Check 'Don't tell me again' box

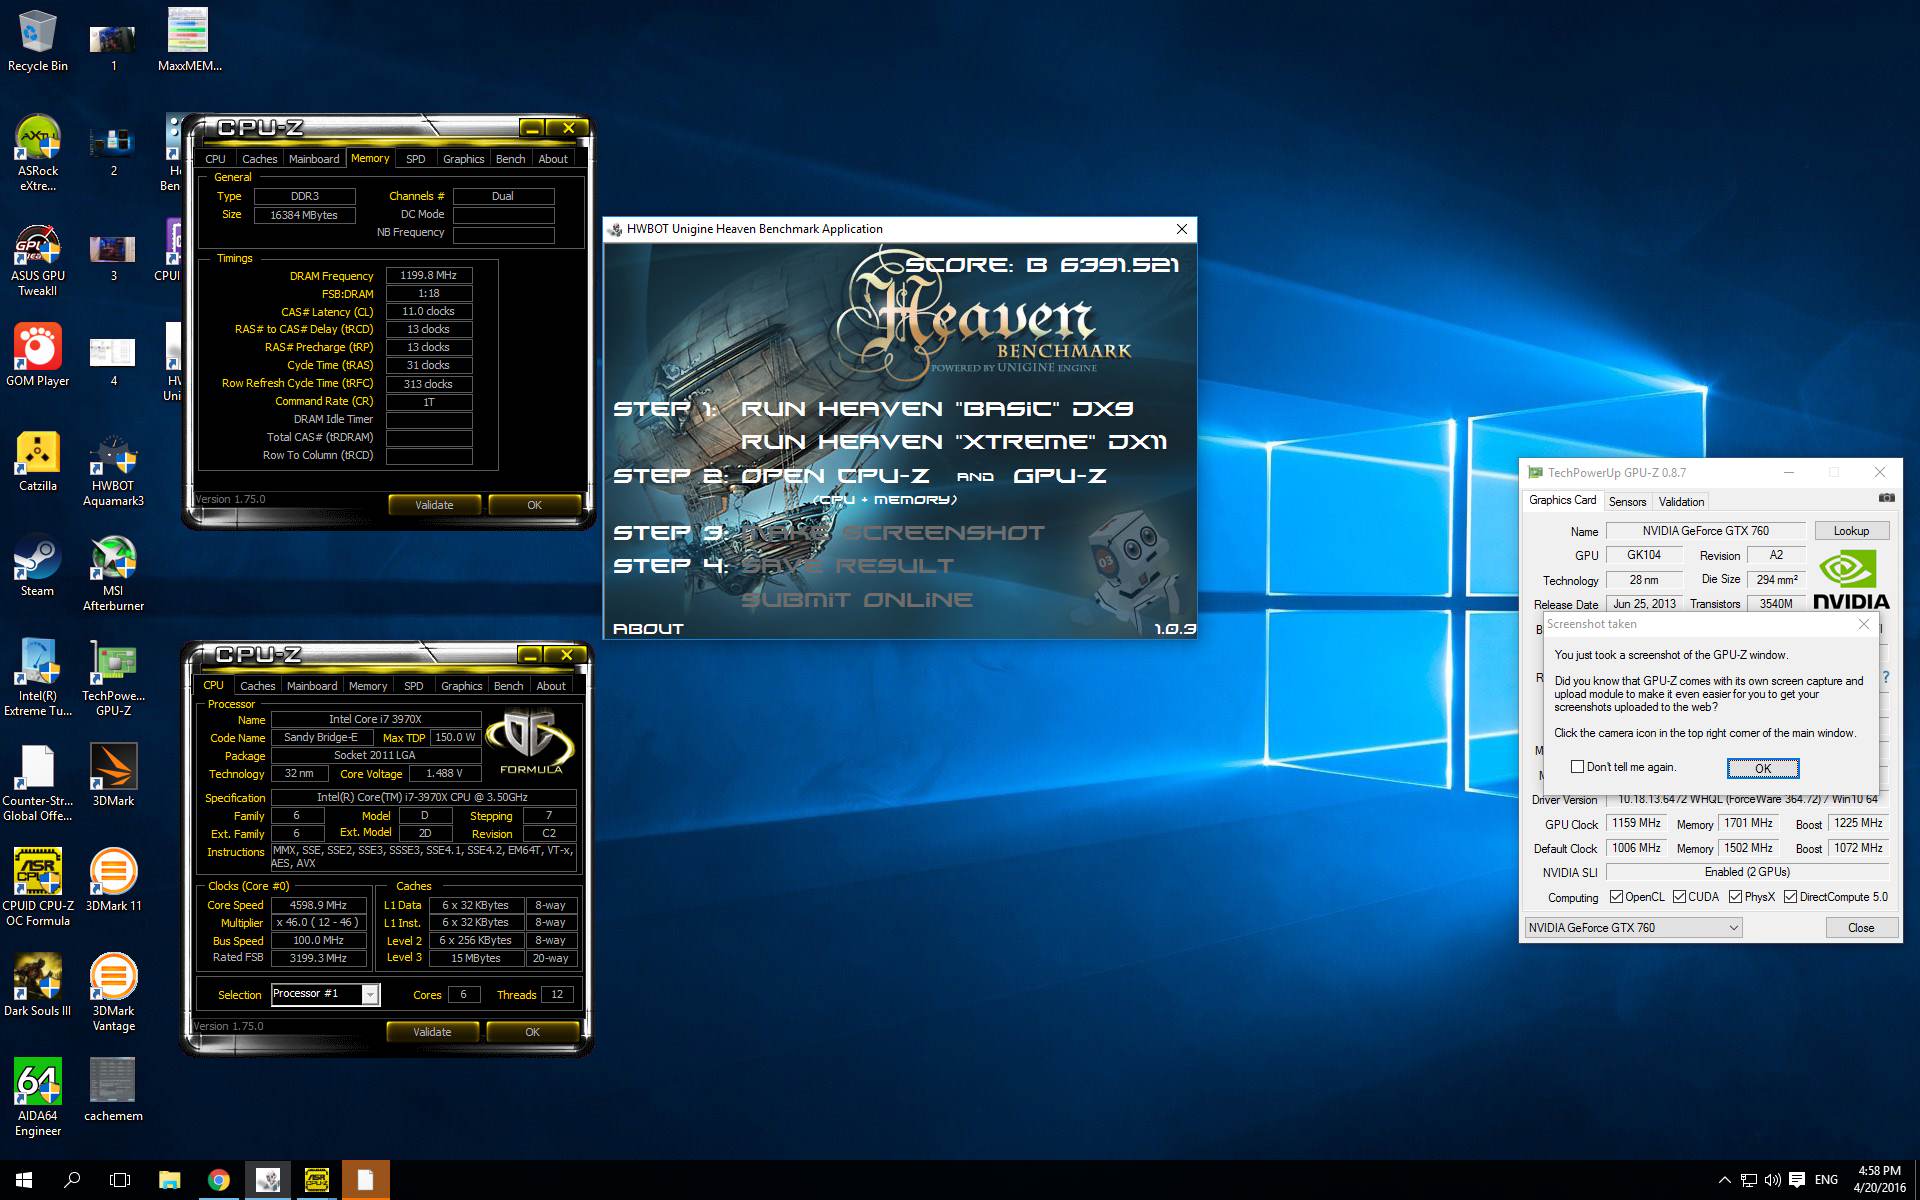coord(1577,767)
